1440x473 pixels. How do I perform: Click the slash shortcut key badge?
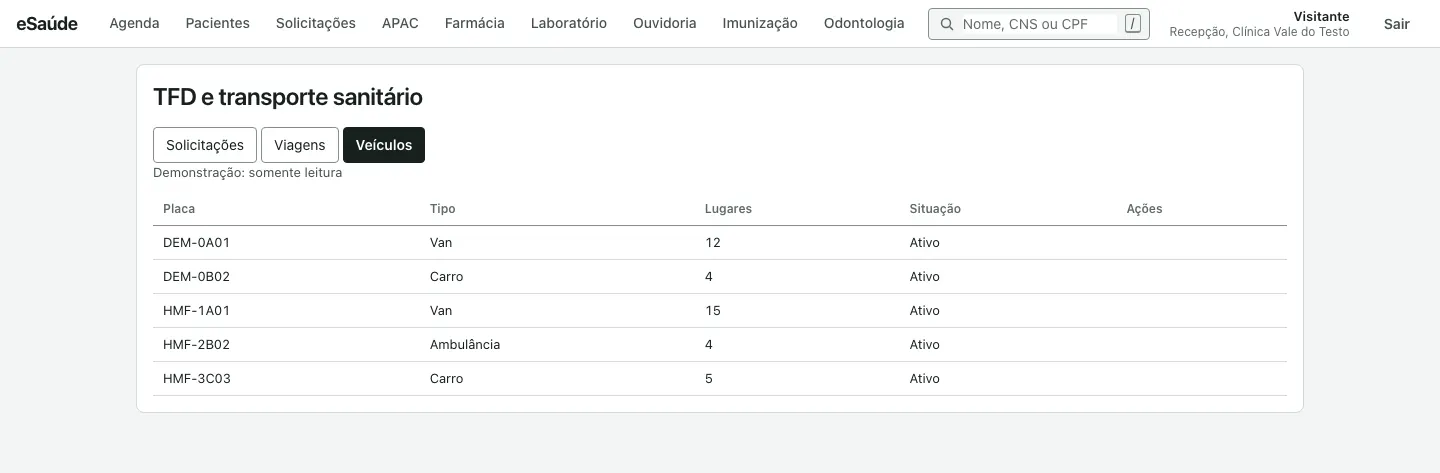1132,24
